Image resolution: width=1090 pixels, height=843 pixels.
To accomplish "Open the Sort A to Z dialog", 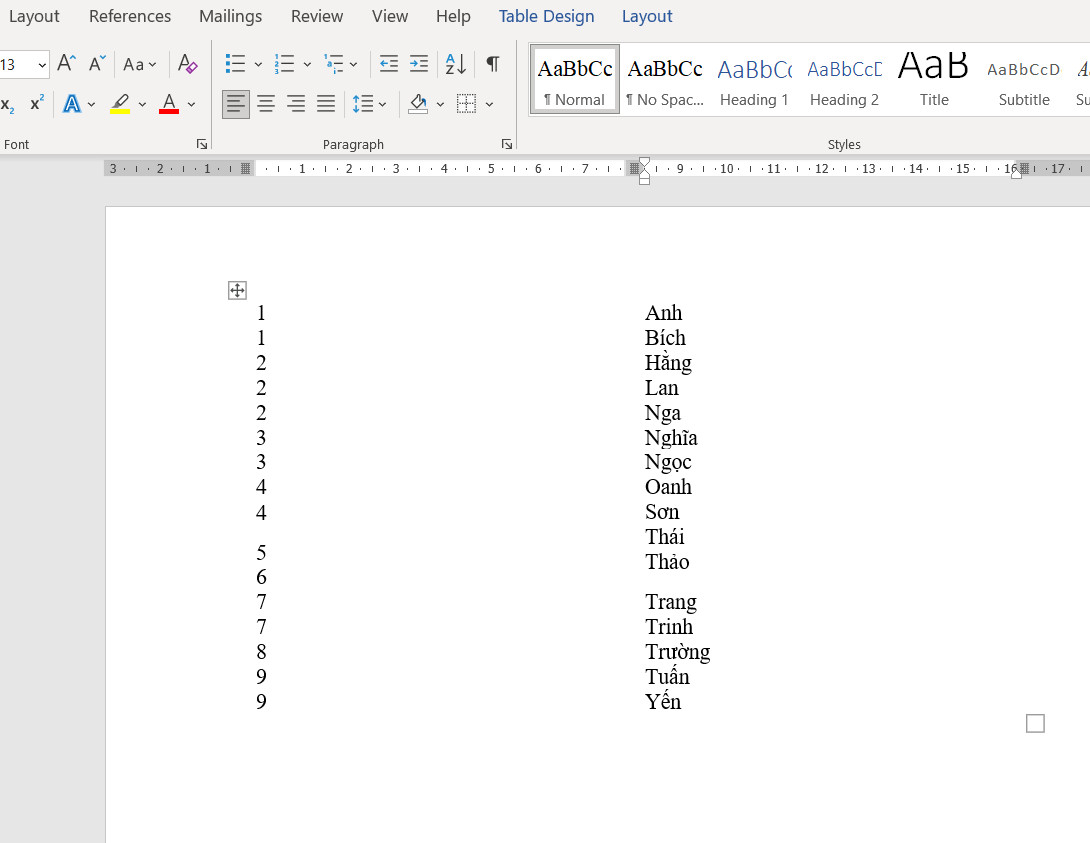I will 455,64.
